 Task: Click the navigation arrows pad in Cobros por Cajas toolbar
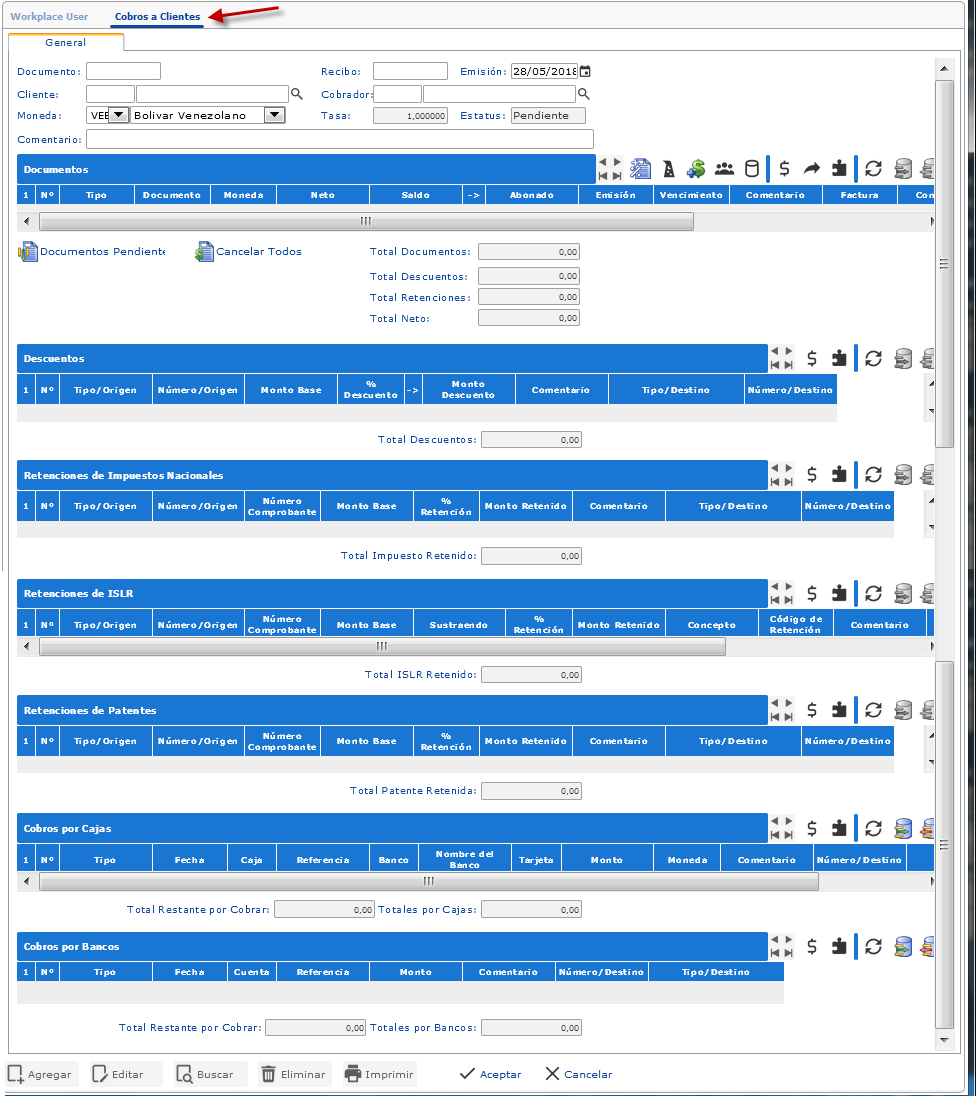782,828
